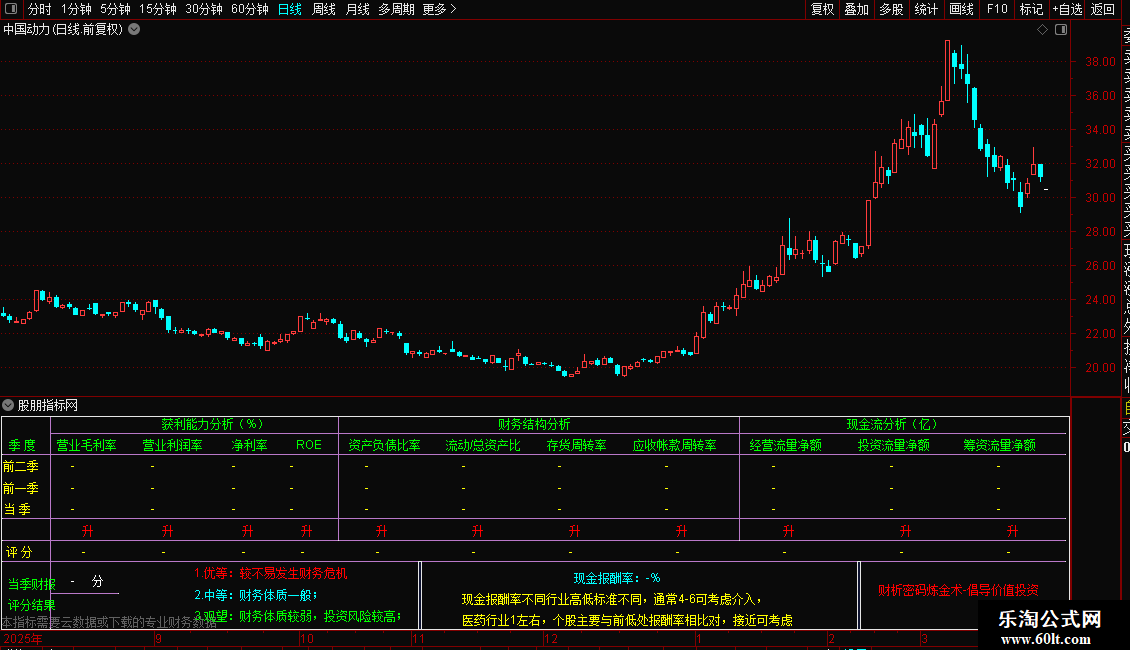Click the 2.中等 rating line
The width and height of the screenshot is (1130, 650).
tap(256, 595)
